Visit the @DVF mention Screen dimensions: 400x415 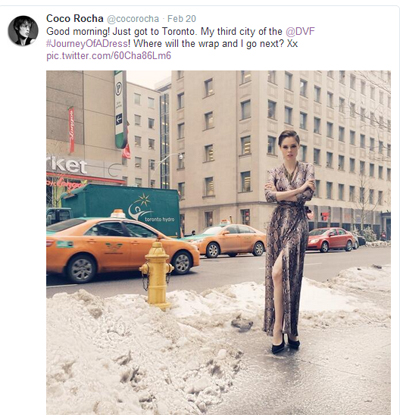pyautogui.click(x=300, y=32)
